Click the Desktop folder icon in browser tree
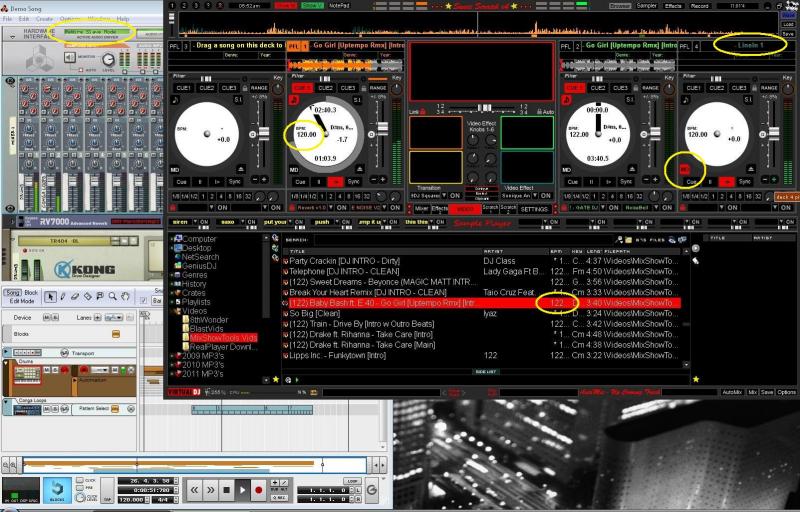The height and width of the screenshot is (512, 800). pos(176,248)
